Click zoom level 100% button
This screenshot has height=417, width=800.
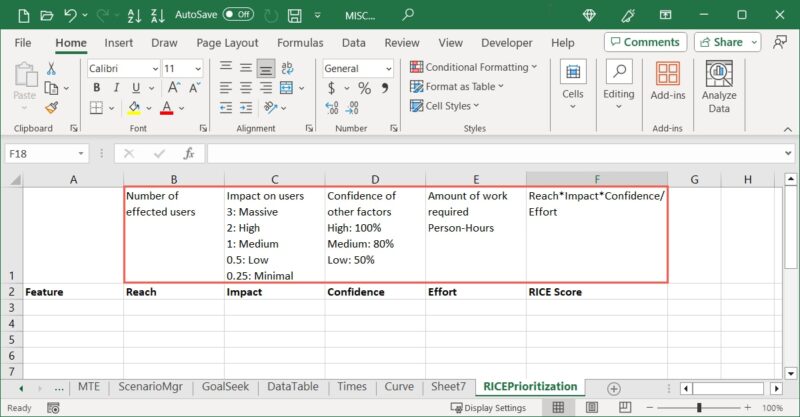coord(772,408)
